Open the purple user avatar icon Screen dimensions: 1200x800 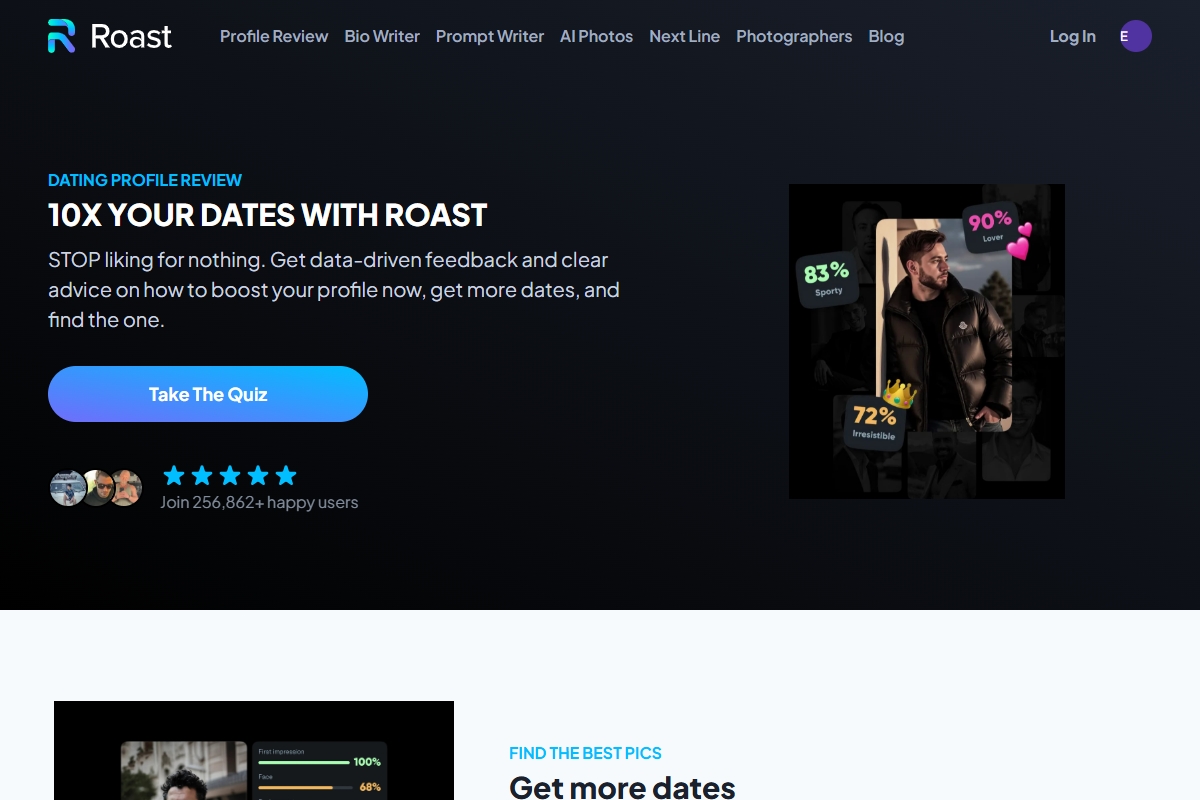[x=1136, y=36]
